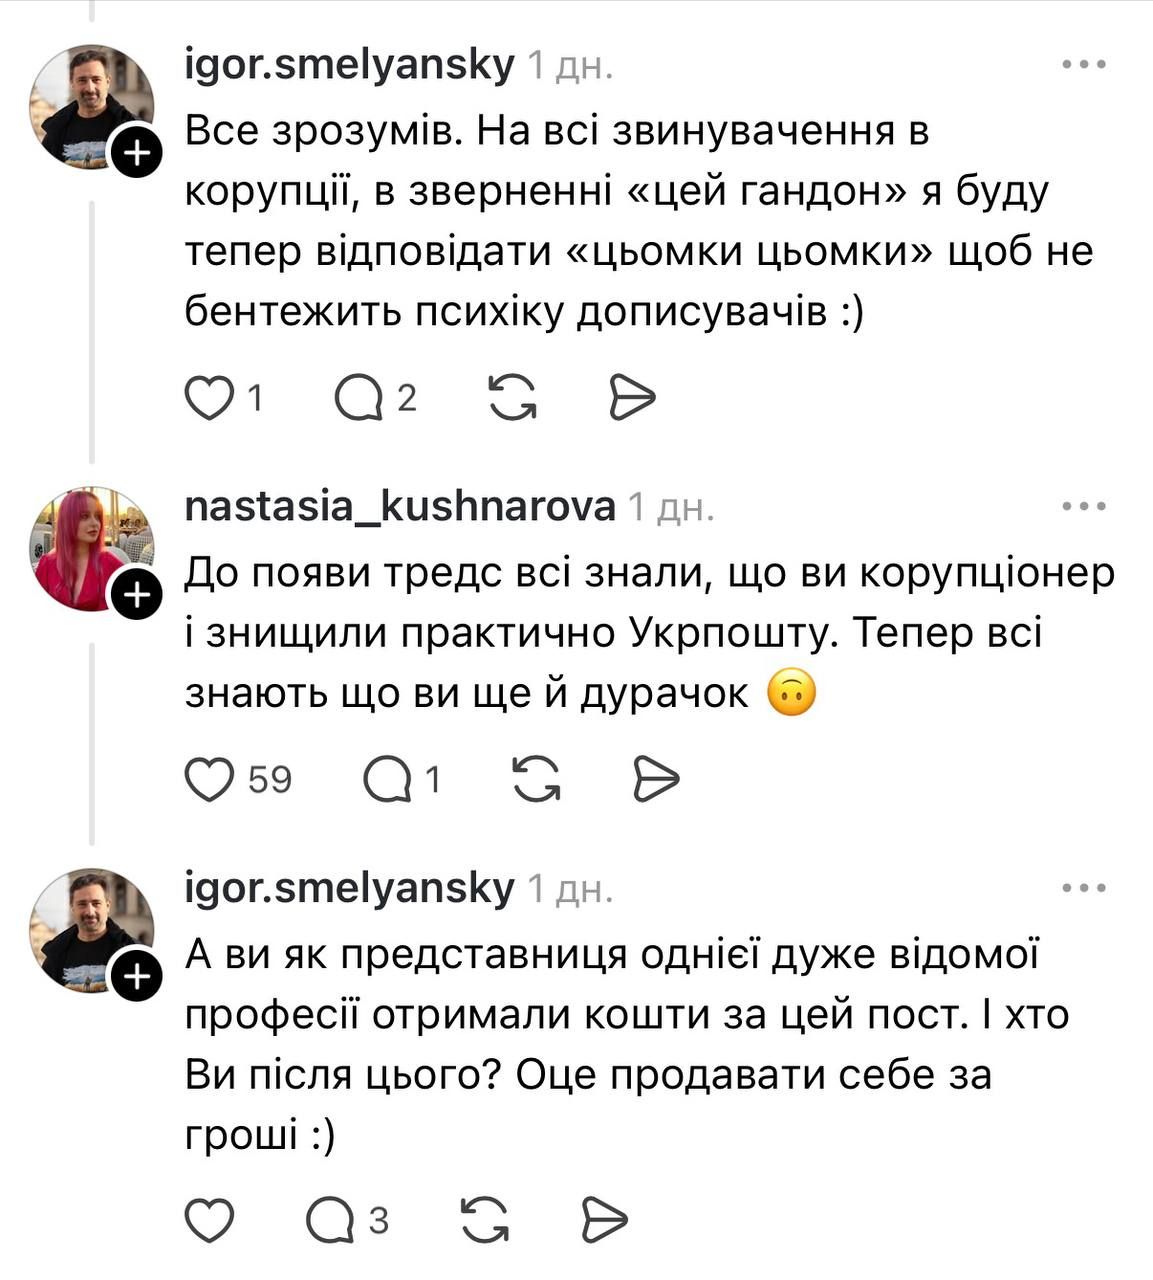This screenshot has height=1280, width=1153.
Task: Reply to the nastasia_kushnarova comment
Action: tap(386, 780)
